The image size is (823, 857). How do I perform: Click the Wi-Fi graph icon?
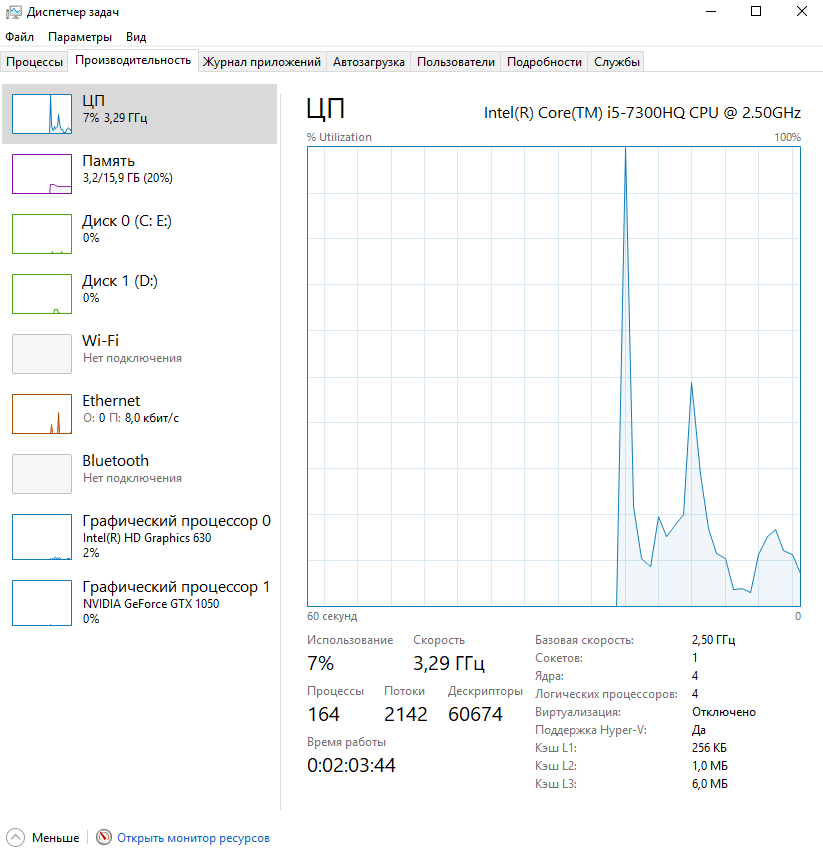pyautogui.click(x=42, y=354)
